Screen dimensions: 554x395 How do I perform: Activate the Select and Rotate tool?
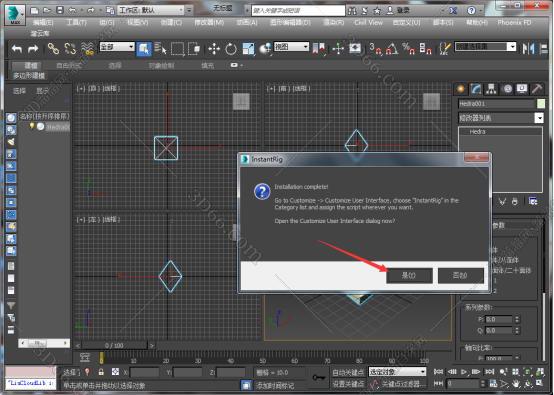[x=231, y=49]
